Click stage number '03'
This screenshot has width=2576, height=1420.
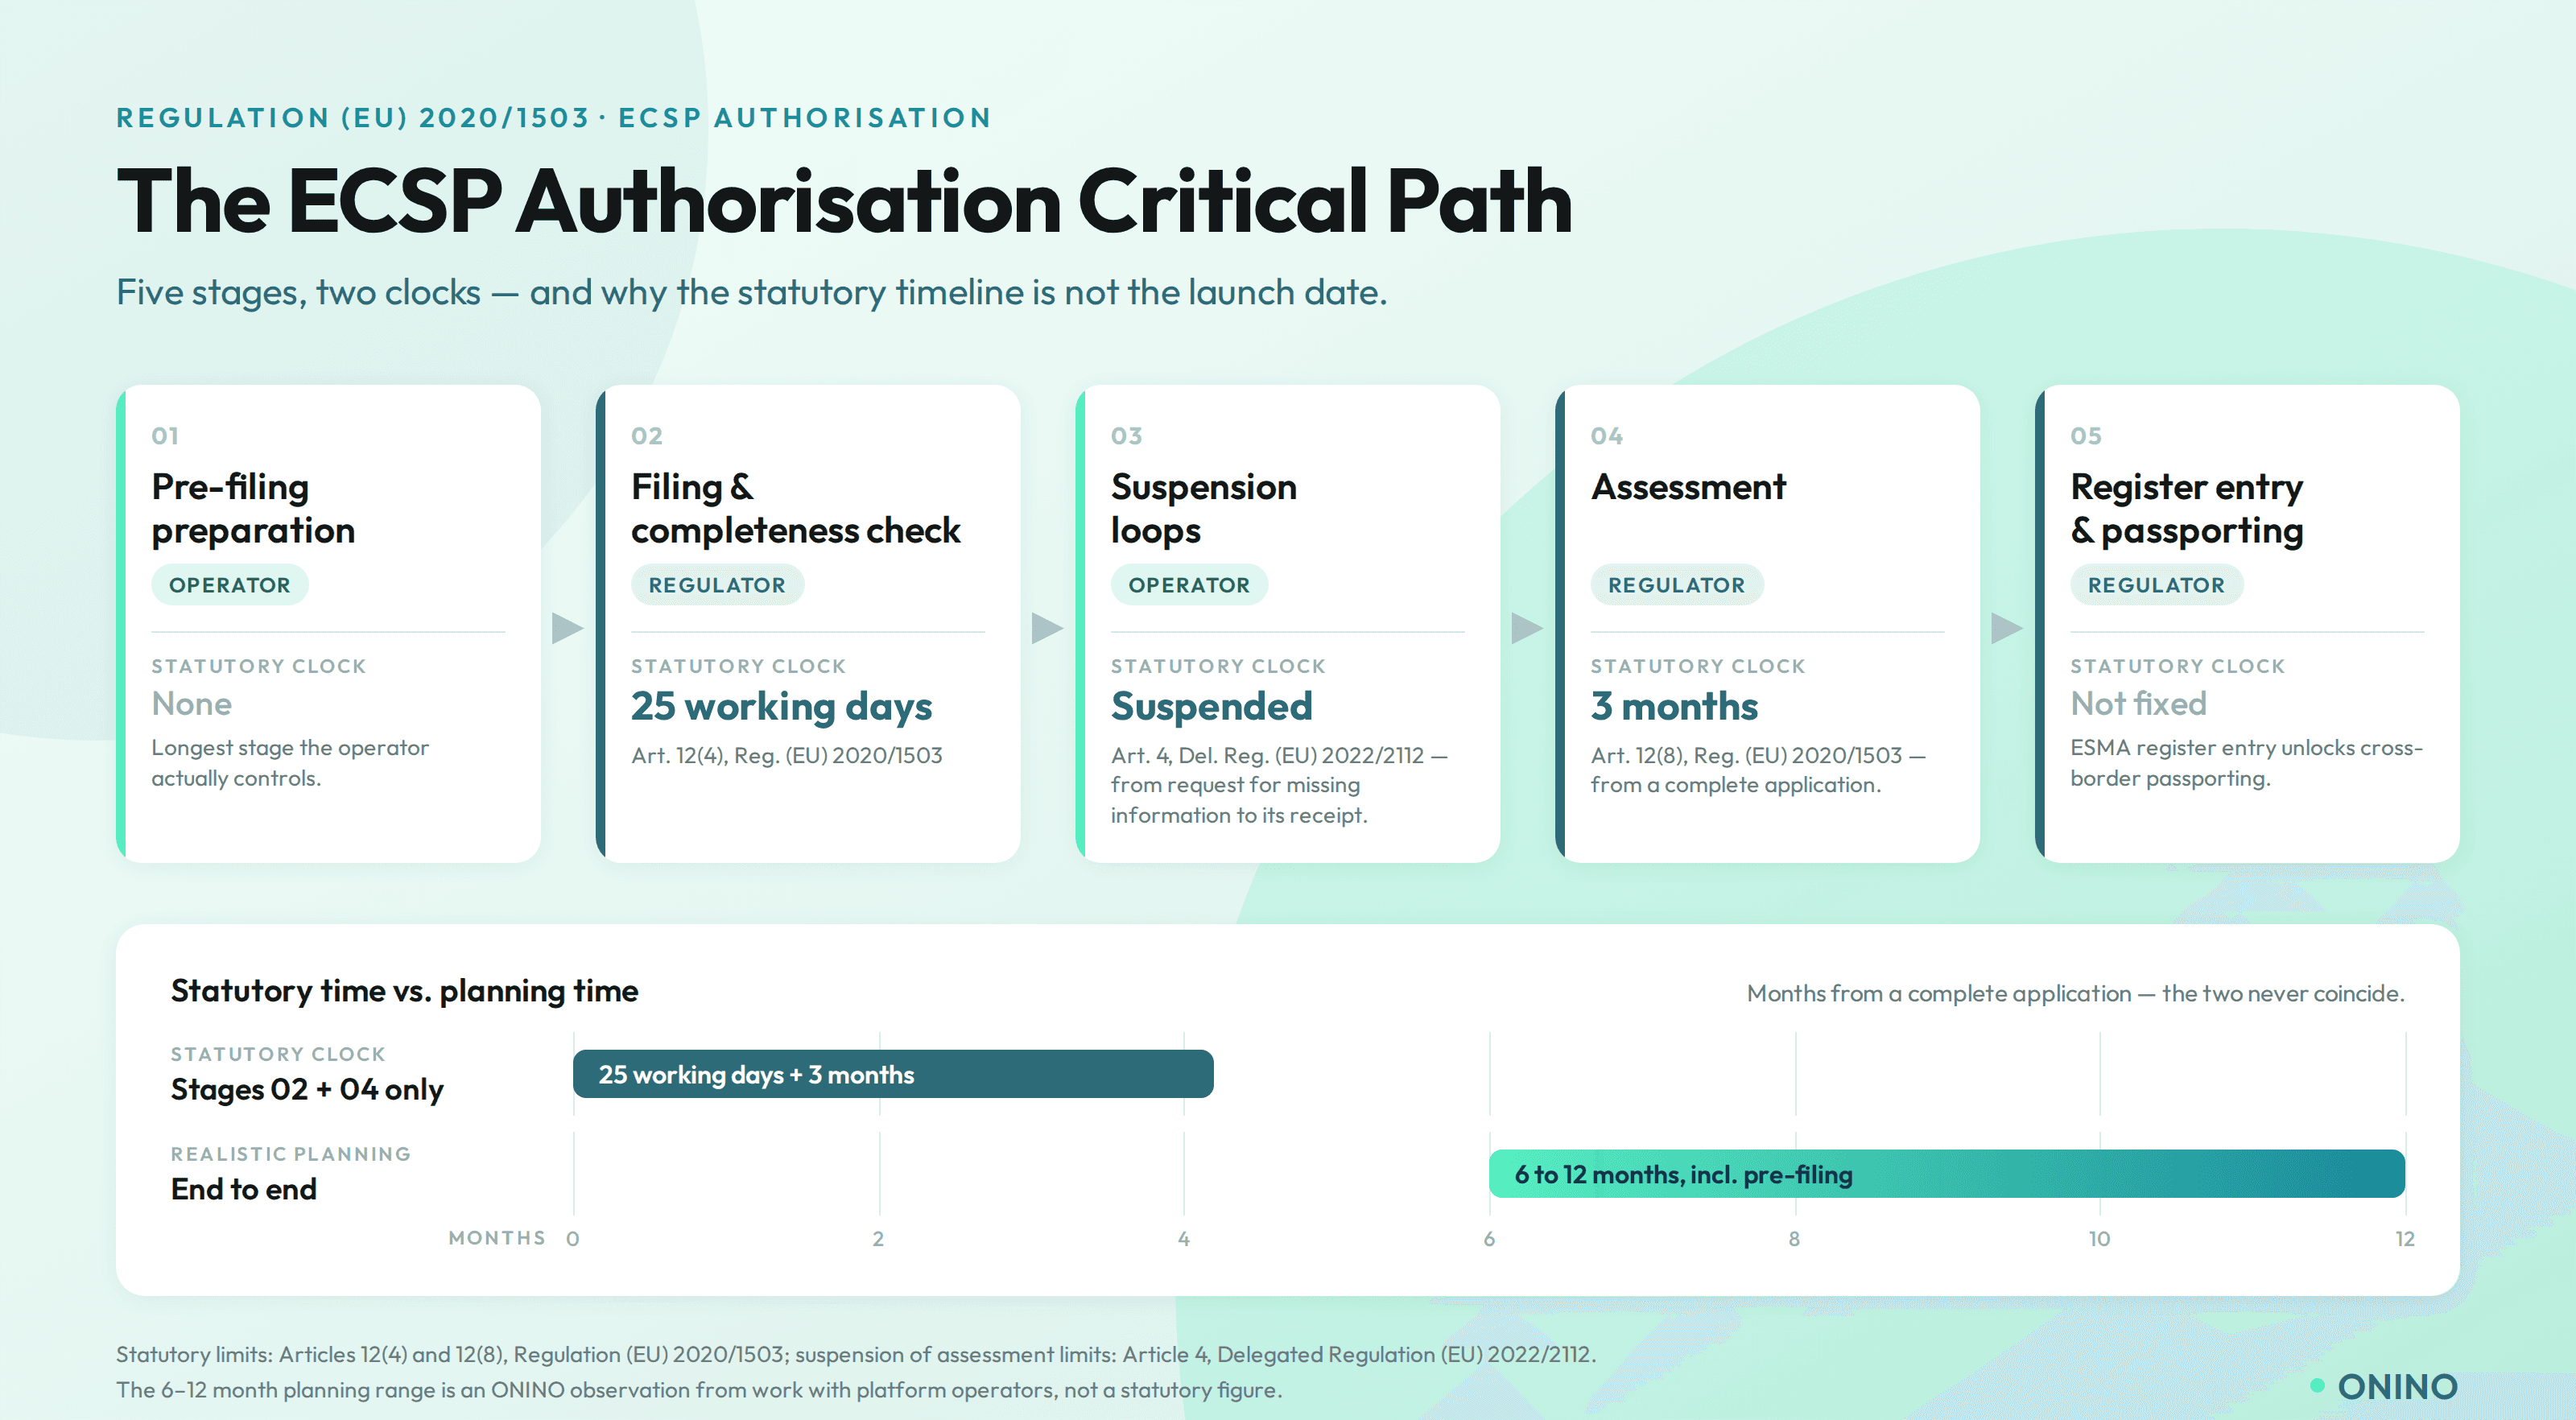(1127, 436)
